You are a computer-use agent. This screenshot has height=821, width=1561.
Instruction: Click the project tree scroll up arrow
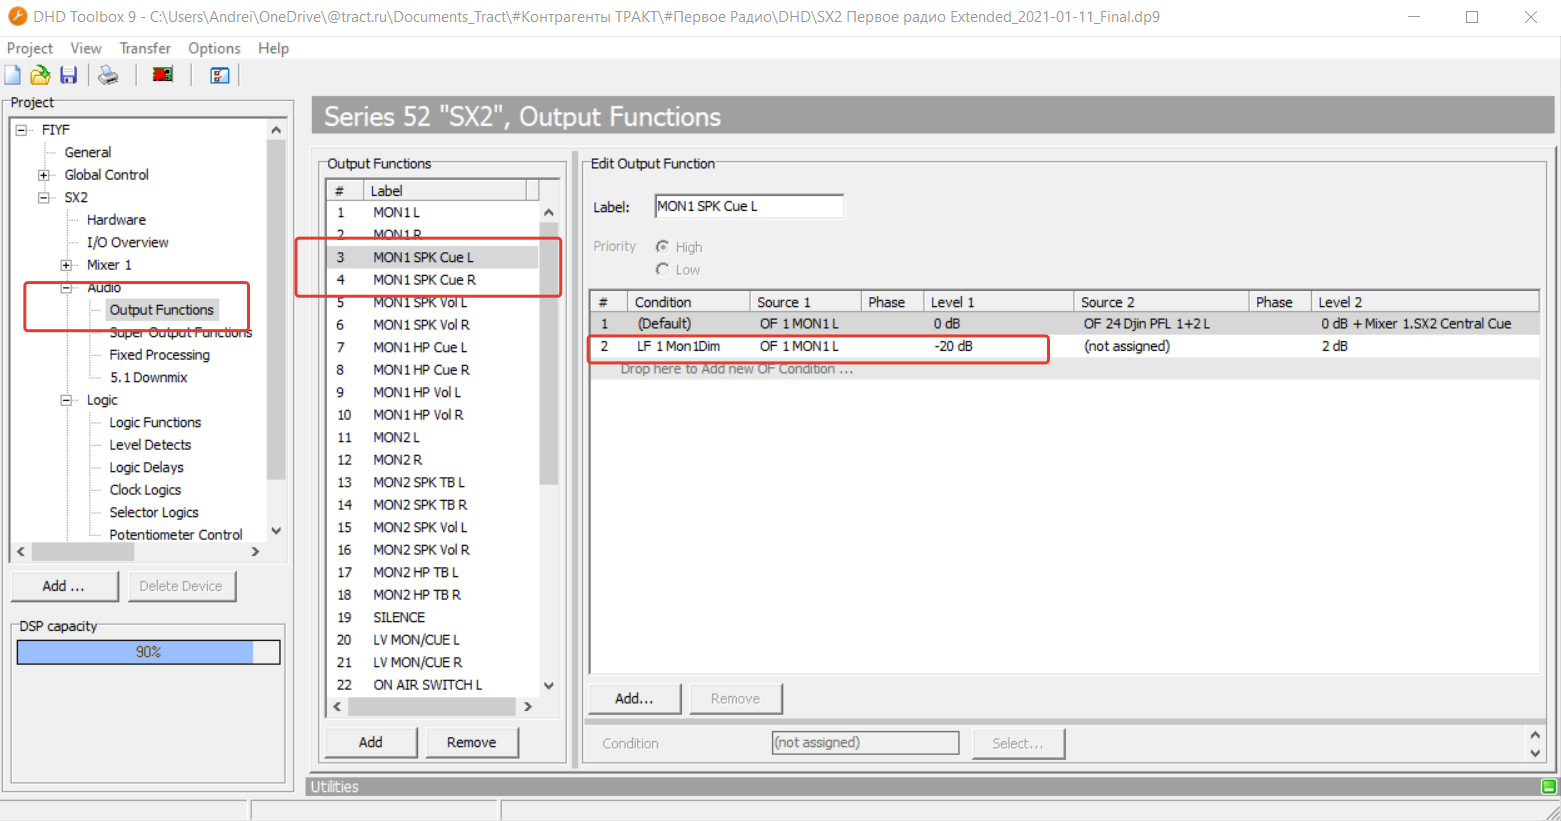pyautogui.click(x=276, y=130)
